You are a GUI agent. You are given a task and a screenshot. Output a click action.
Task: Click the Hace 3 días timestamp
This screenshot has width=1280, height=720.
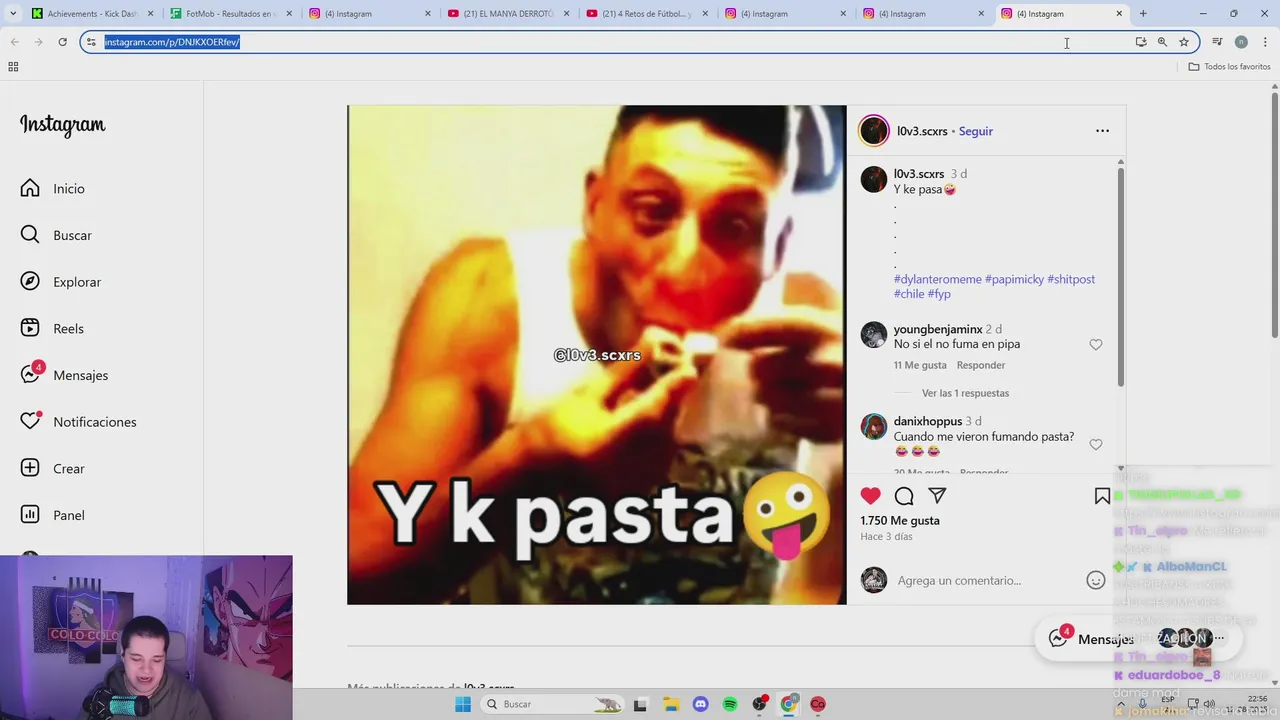pyautogui.click(x=886, y=536)
